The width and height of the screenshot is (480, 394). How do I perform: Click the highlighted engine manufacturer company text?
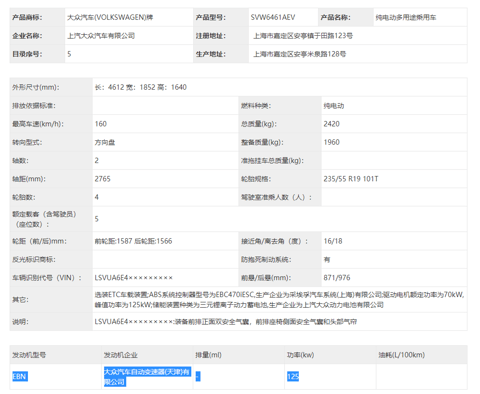point(147,377)
